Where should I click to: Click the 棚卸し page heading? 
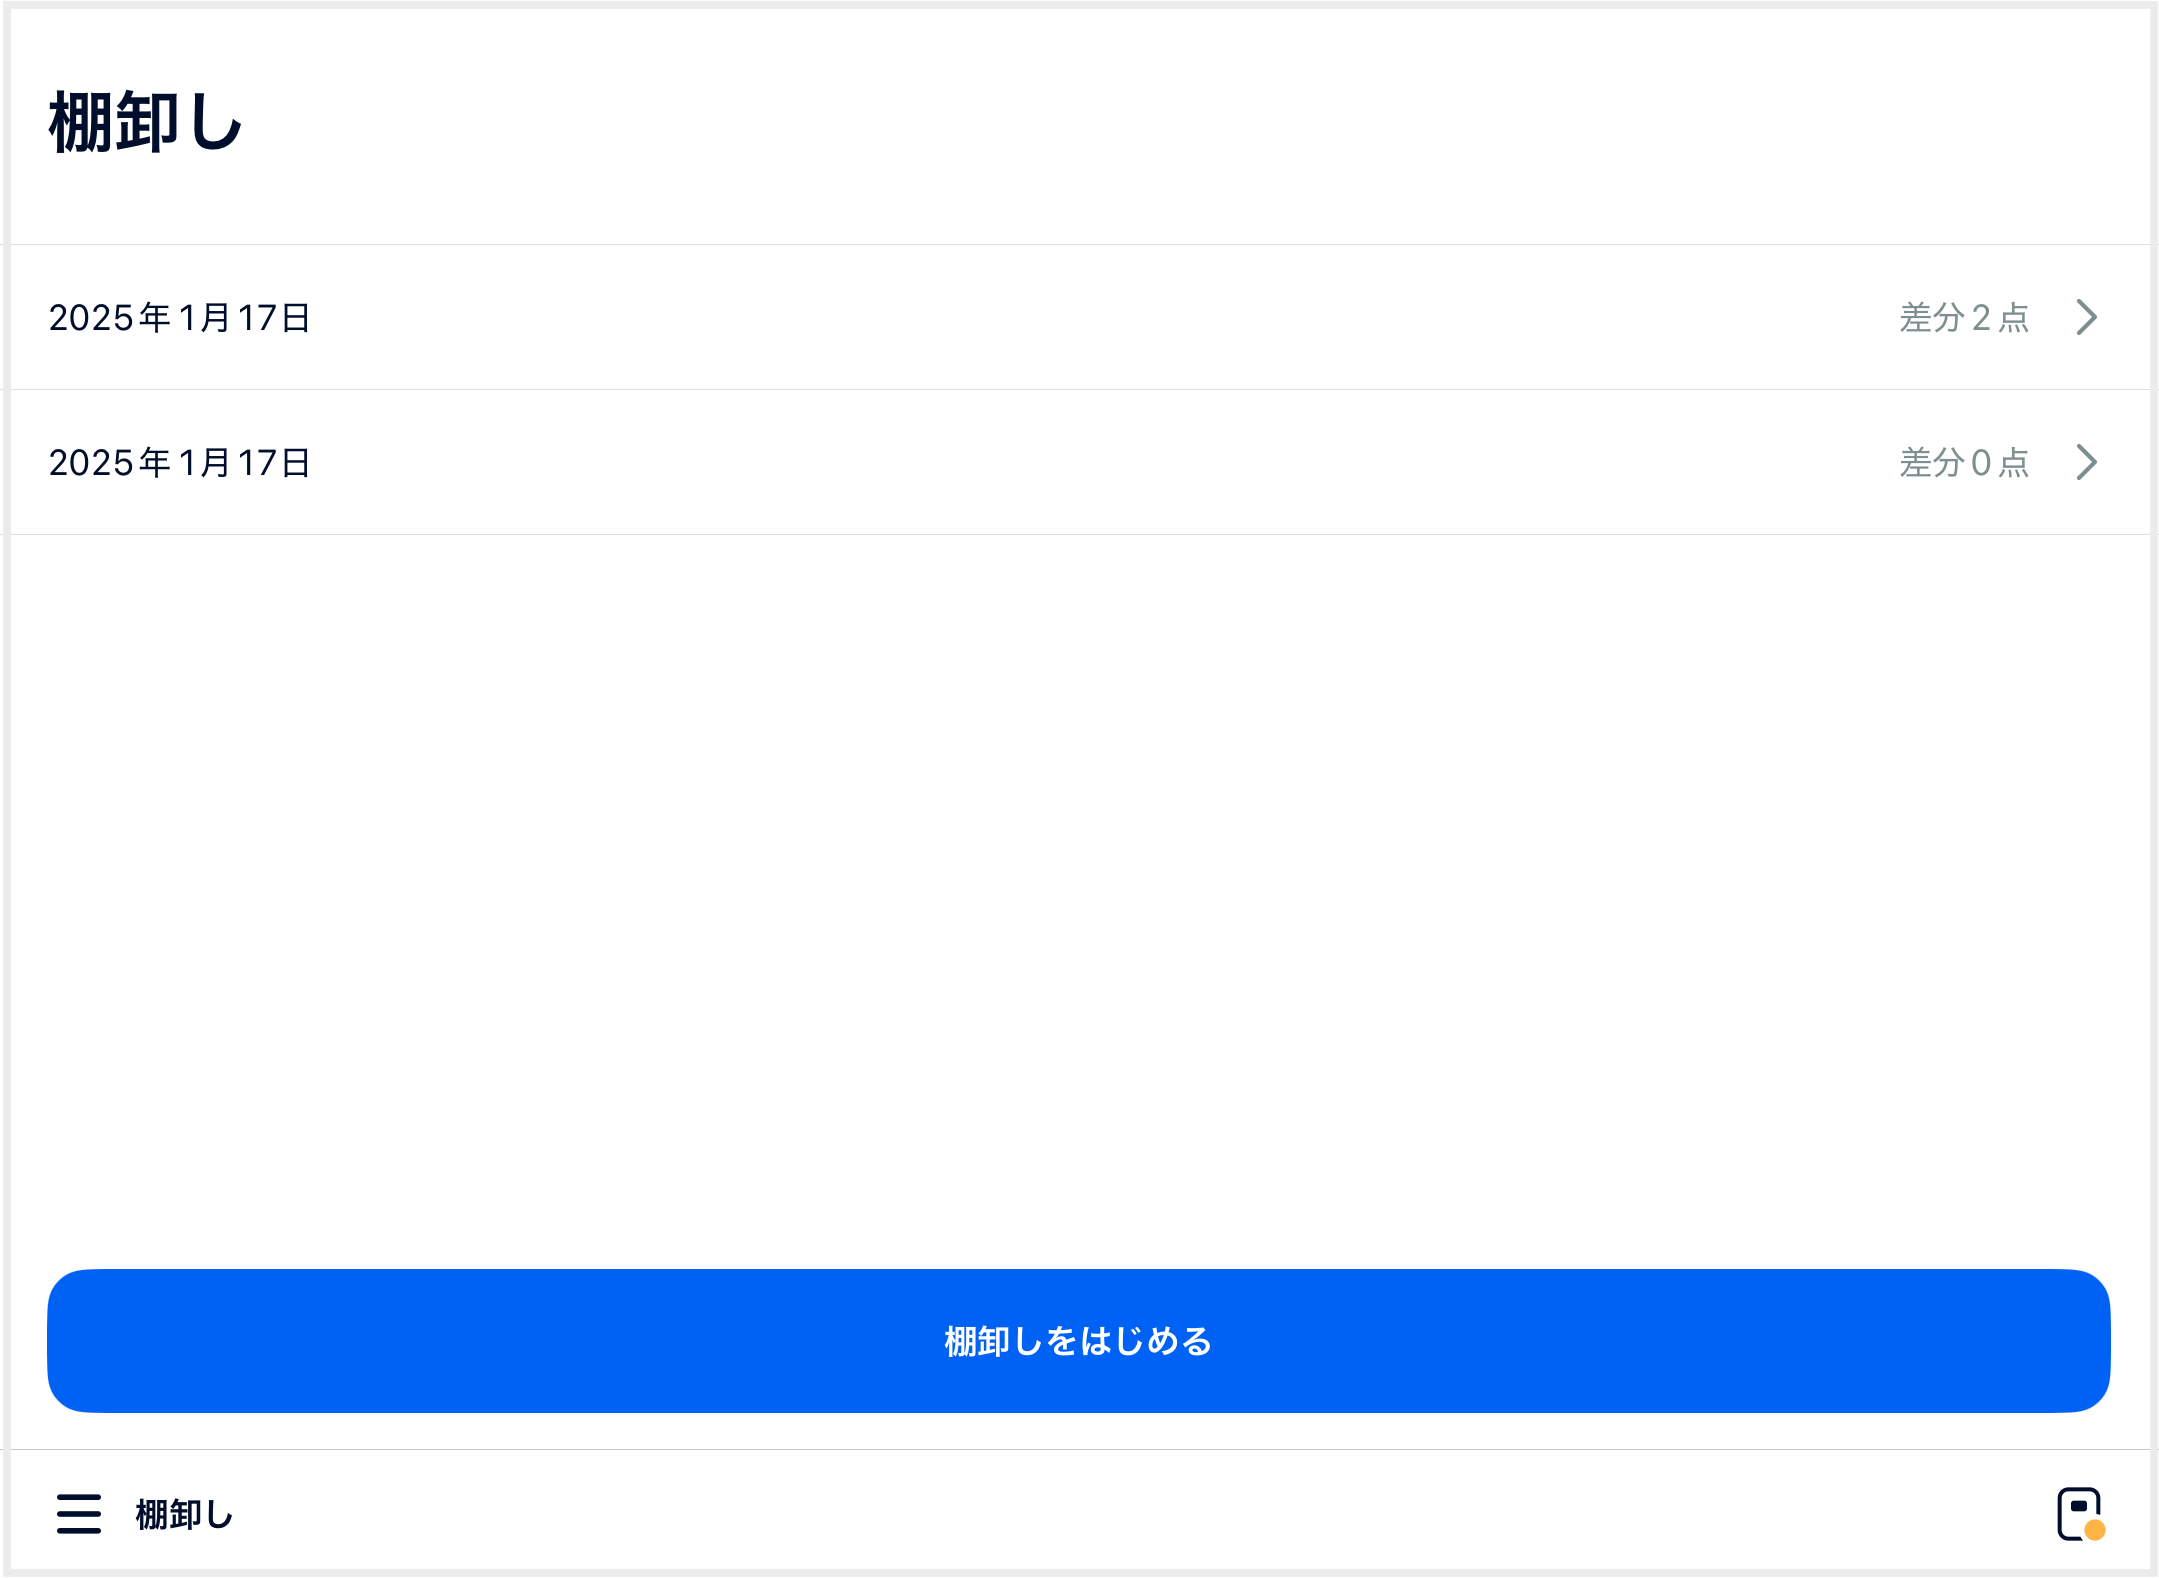pos(146,122)
